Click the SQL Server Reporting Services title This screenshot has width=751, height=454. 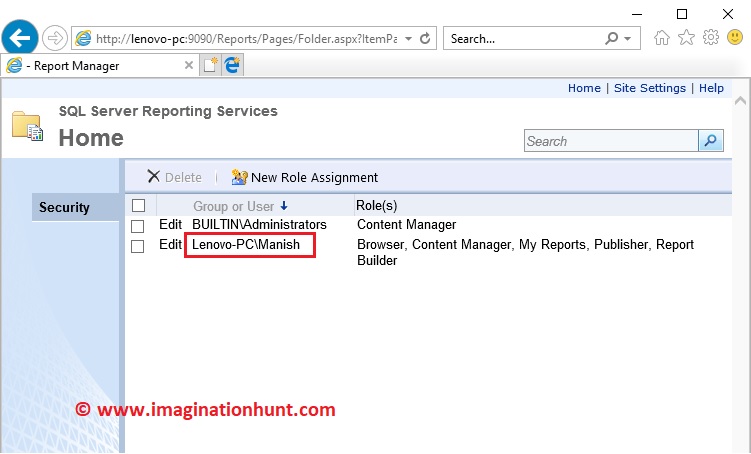click(x=168, y=111)
